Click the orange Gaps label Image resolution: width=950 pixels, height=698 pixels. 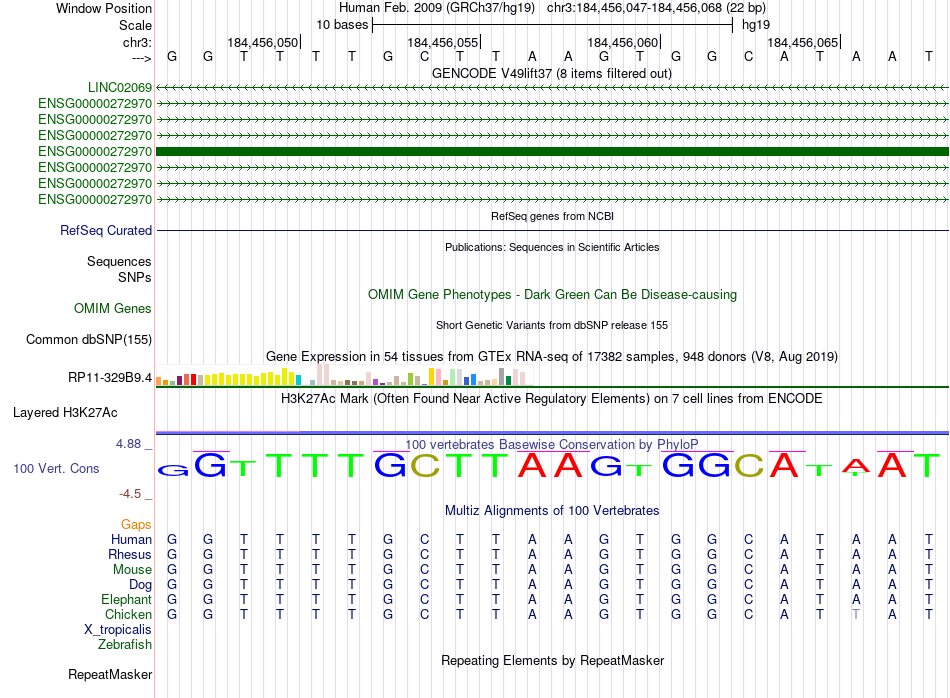coord(136,525)
